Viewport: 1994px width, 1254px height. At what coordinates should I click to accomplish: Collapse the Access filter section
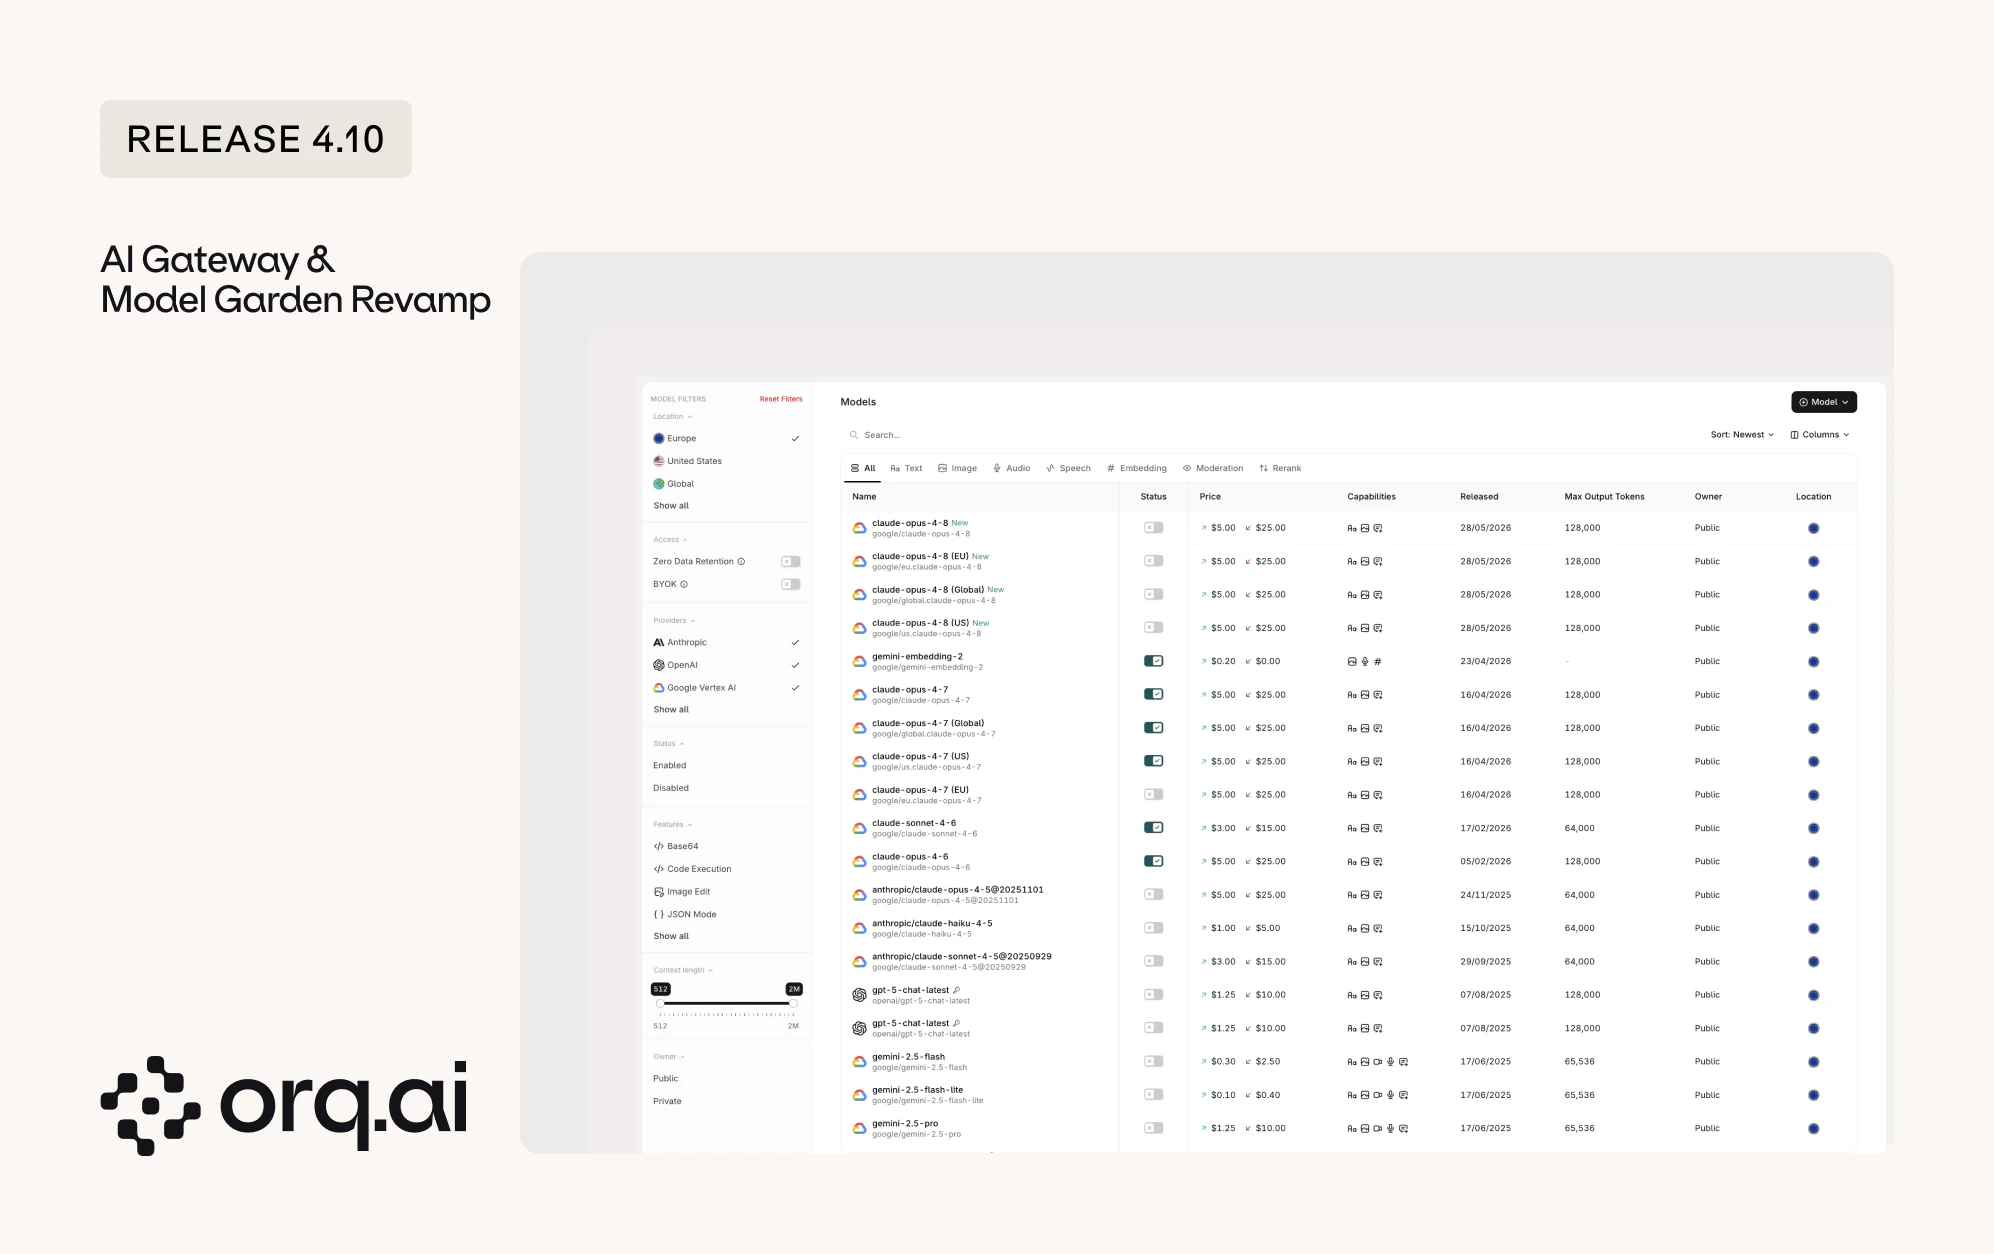coord(670,540)
